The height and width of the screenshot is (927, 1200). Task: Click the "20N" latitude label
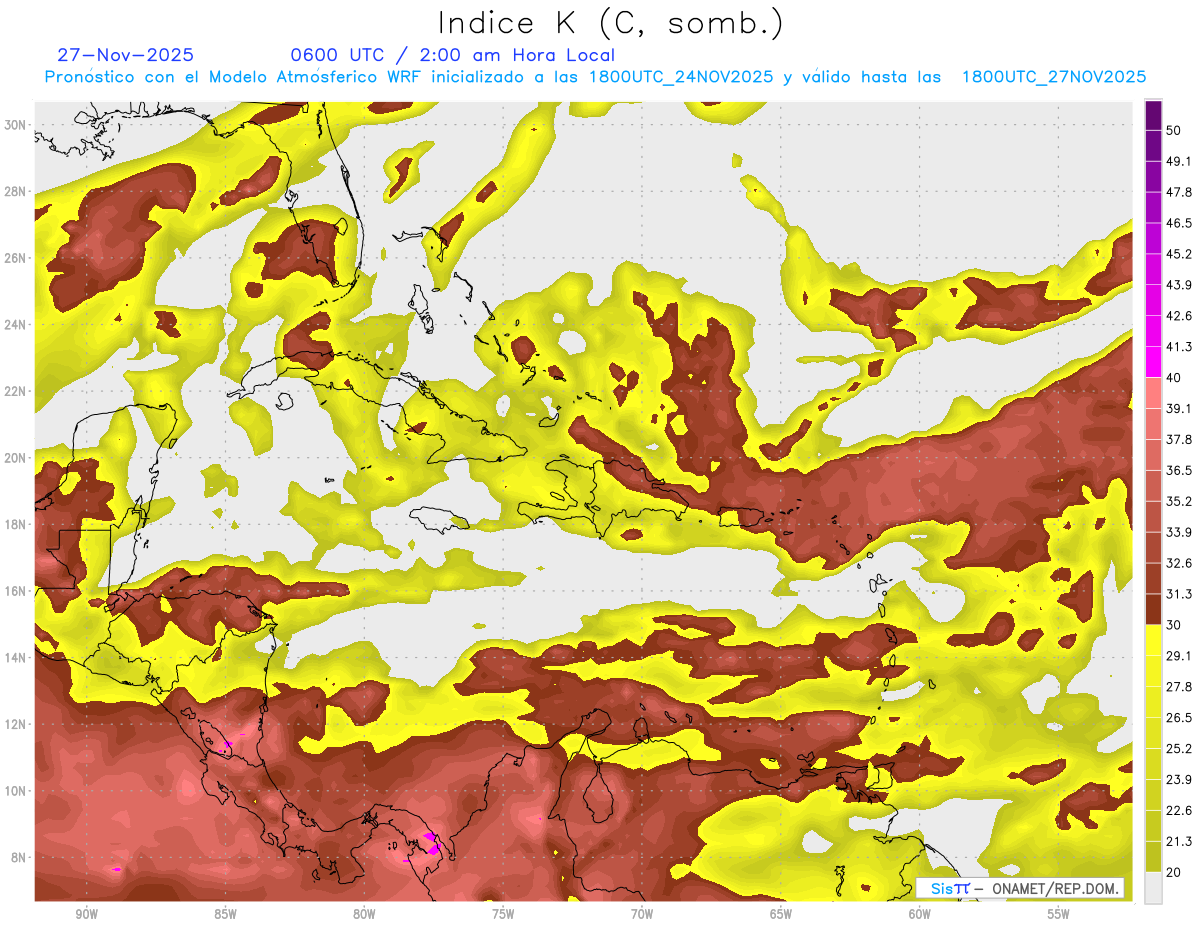point(16,458)
